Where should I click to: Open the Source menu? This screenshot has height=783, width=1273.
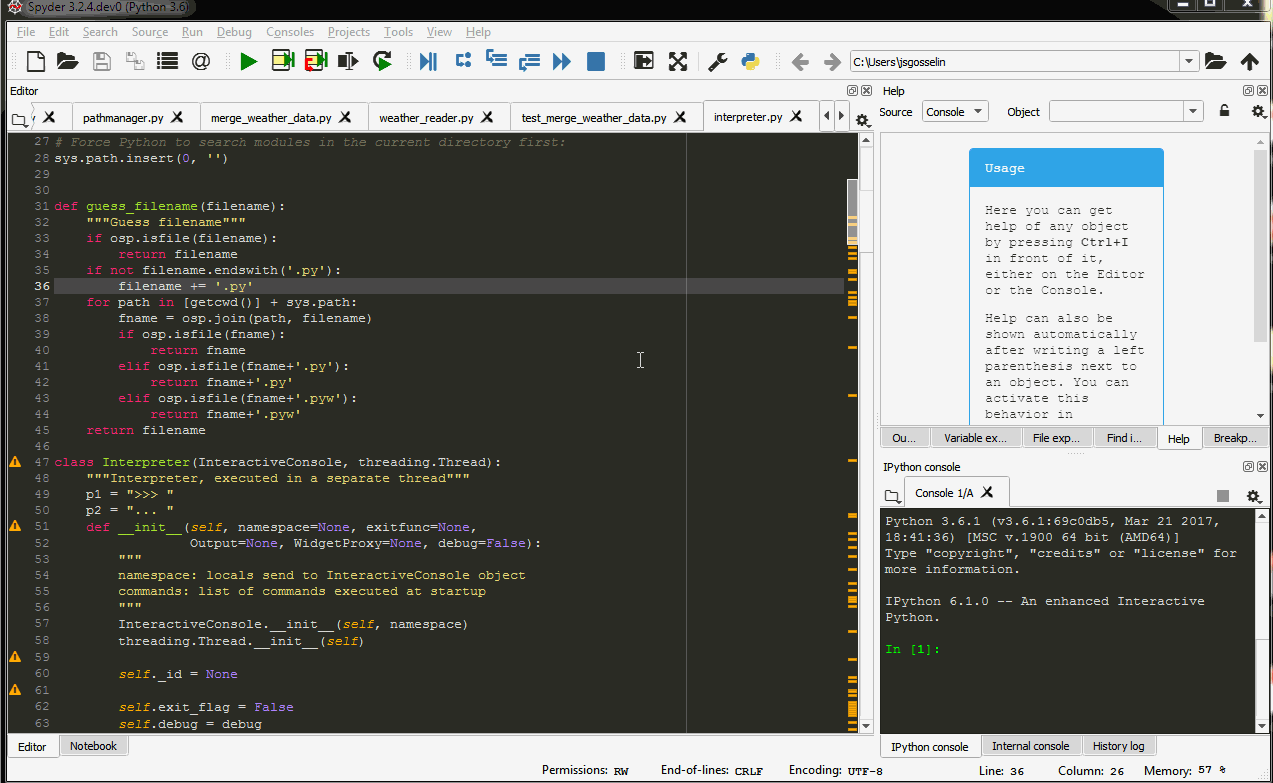coord(150,32)
